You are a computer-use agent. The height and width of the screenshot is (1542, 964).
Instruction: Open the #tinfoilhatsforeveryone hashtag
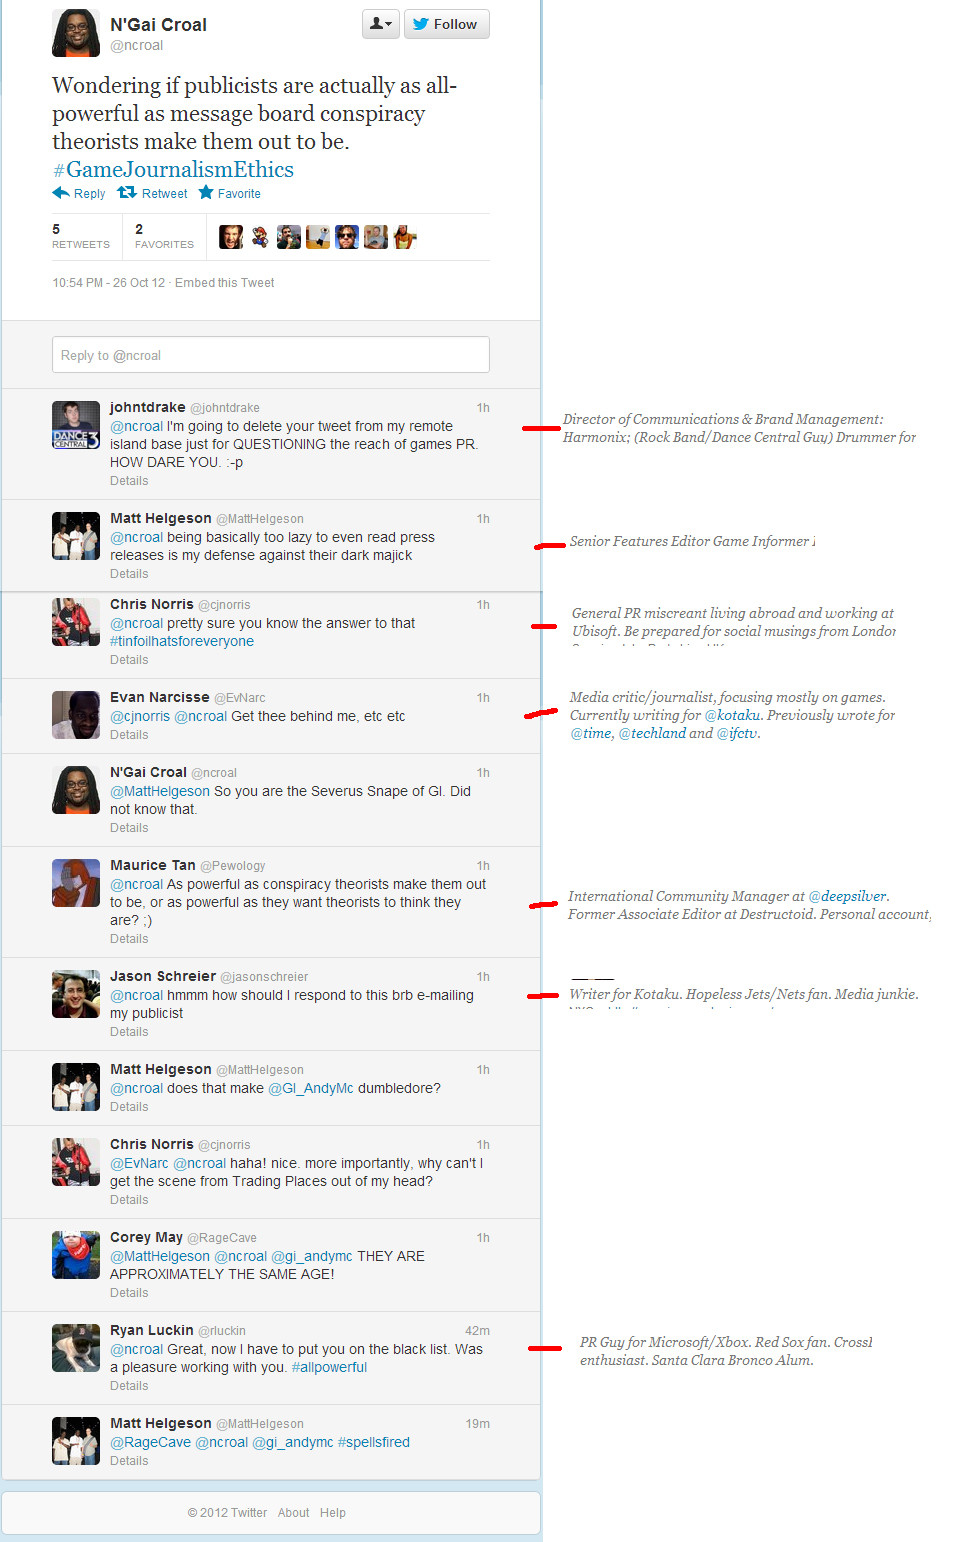(182, 641)
